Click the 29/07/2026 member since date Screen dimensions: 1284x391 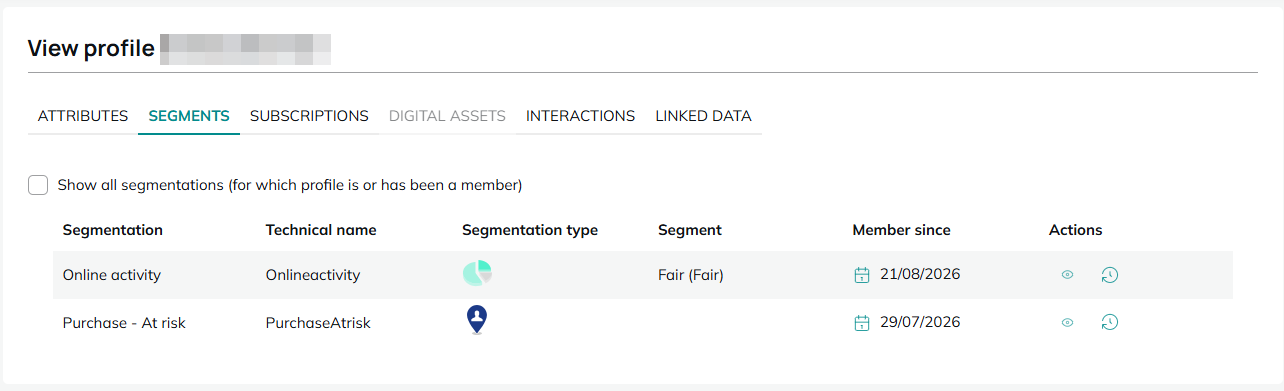[x=920, y=322]
